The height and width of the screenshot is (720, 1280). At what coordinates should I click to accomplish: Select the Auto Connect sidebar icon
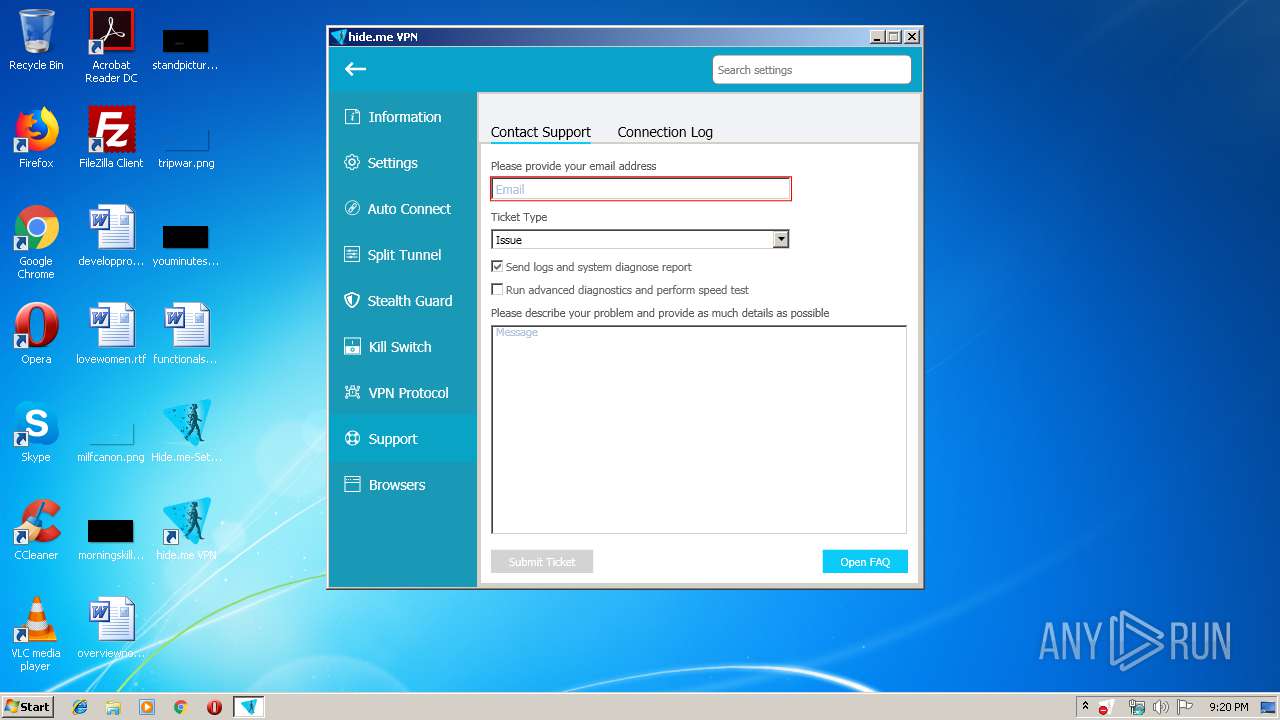352,209
